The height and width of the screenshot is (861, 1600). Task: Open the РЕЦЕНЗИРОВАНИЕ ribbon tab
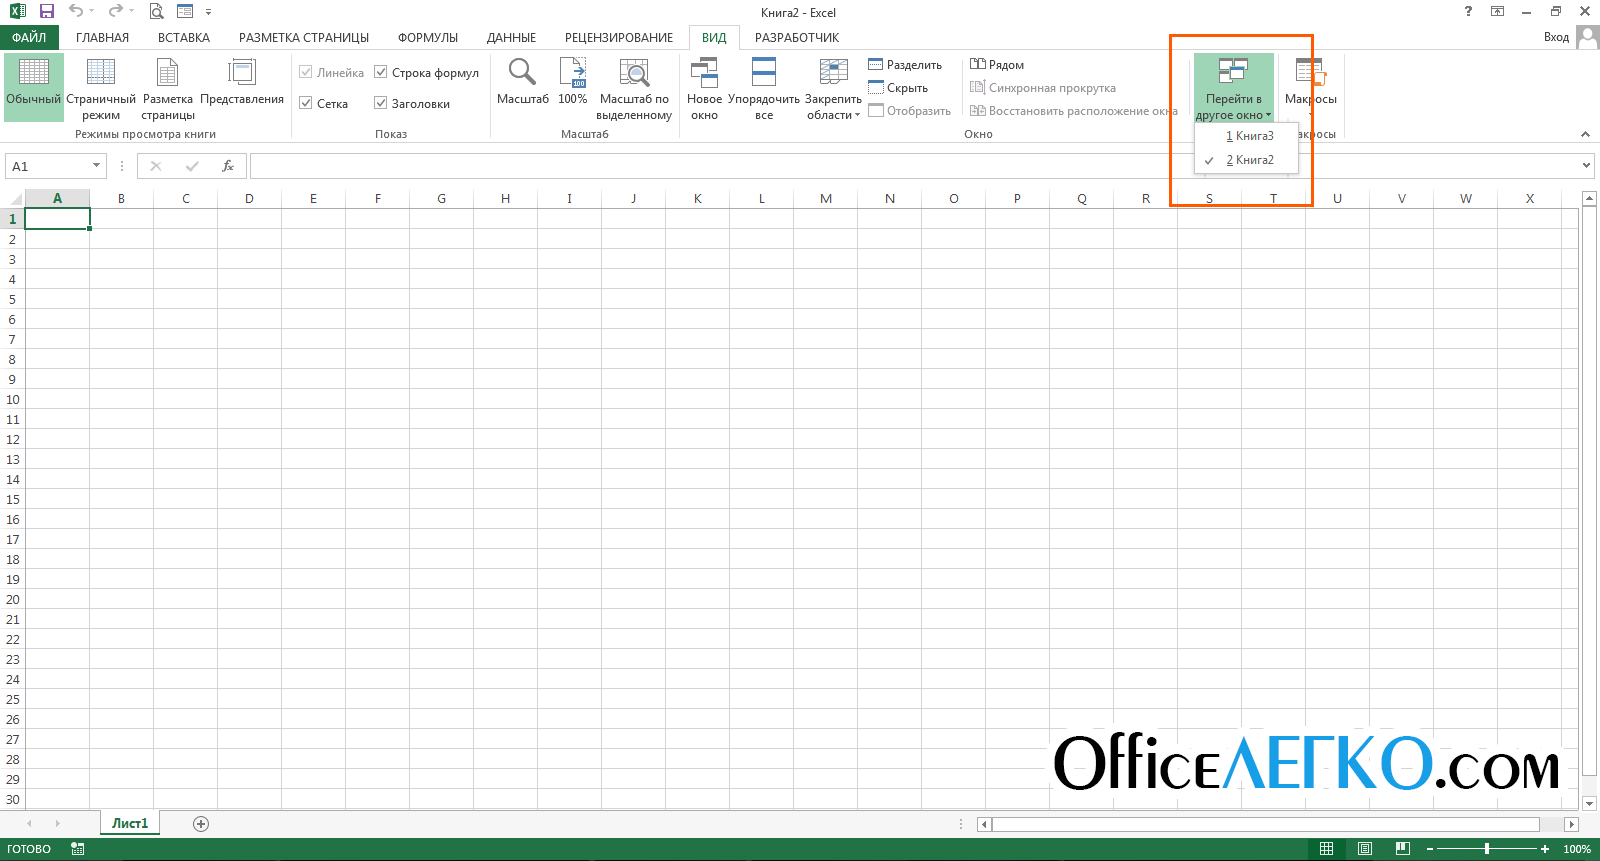pyautogui.click(x=619, y=37)
